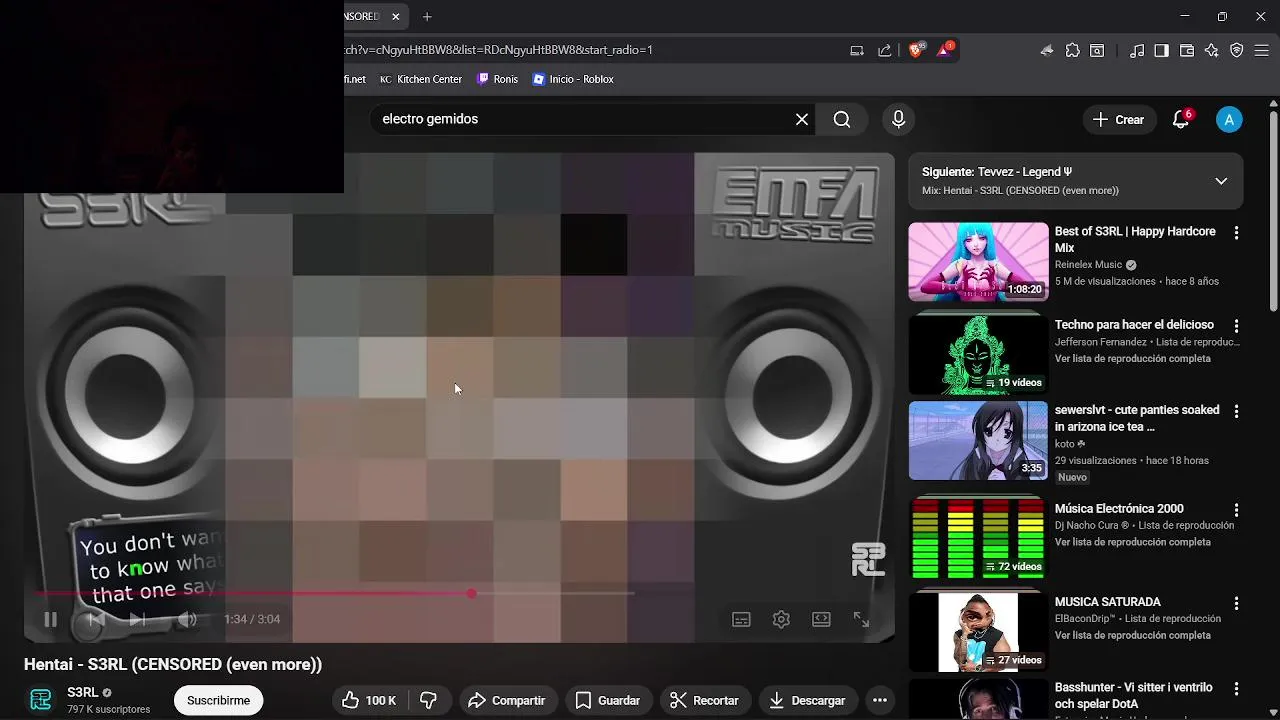Open Leo AI sparkle icon
Screen dimensions: 1280x720
[x=1212, y=50]
